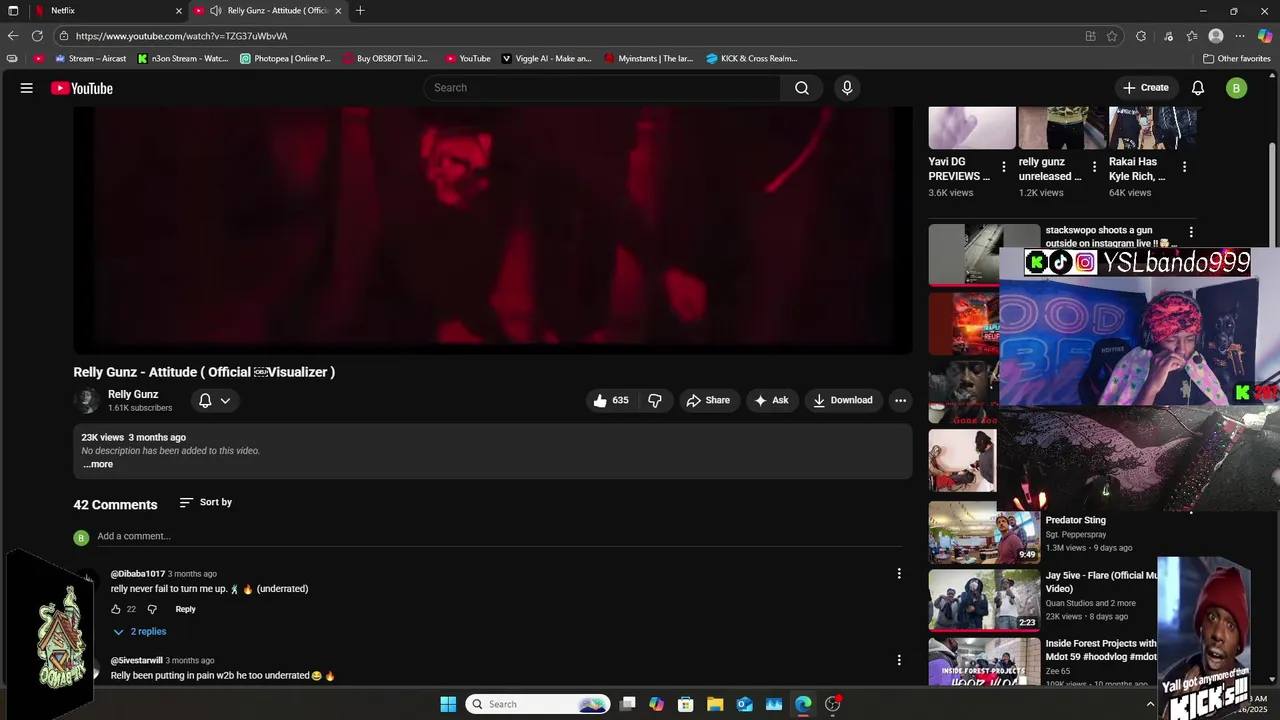Open the Photopea bookmark
The width and height of the screenshot is (1280, 720).
point(286,59)
